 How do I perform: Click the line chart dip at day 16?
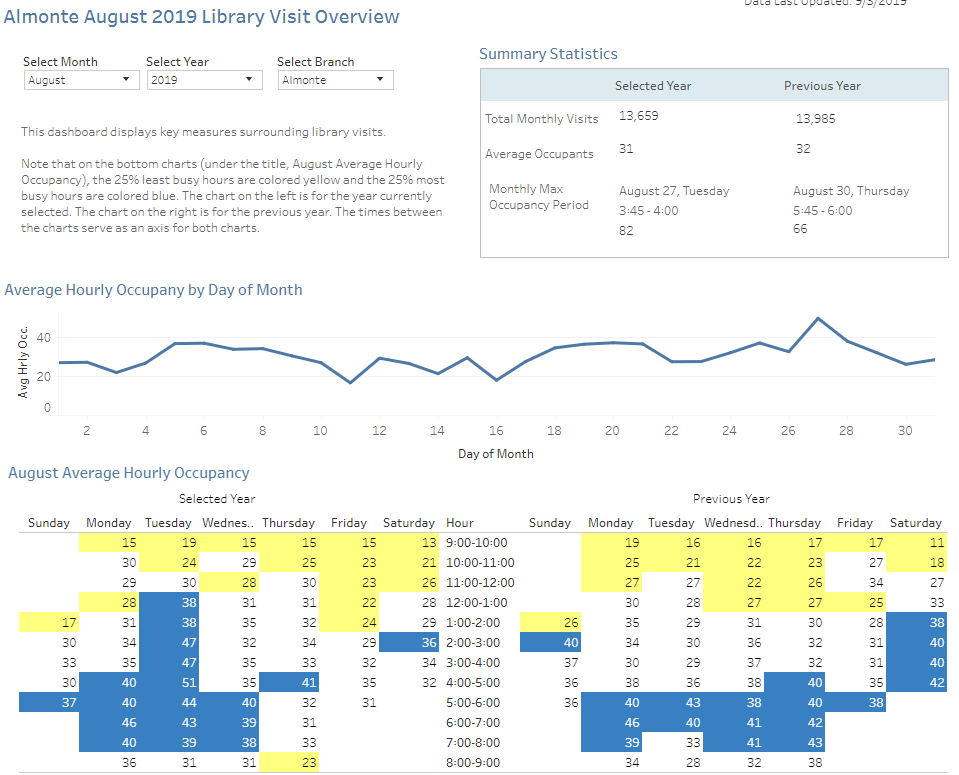pyautogui.click(x=496, y=380)
